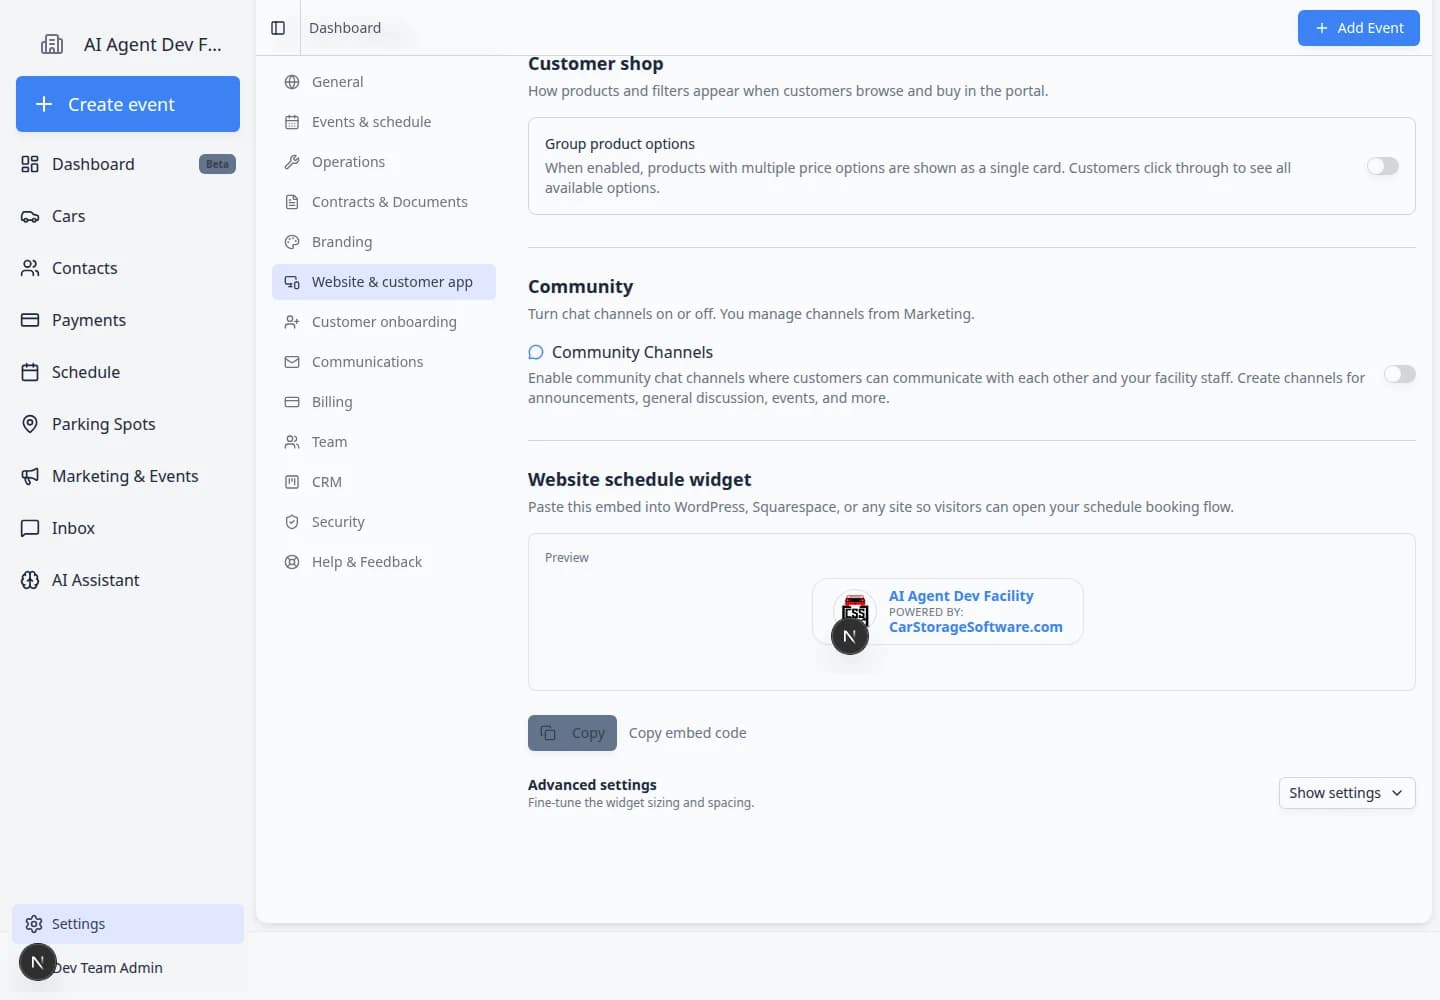Click the Operations wrench icon
1440x1000 pixels.
(x=292, y=162)
